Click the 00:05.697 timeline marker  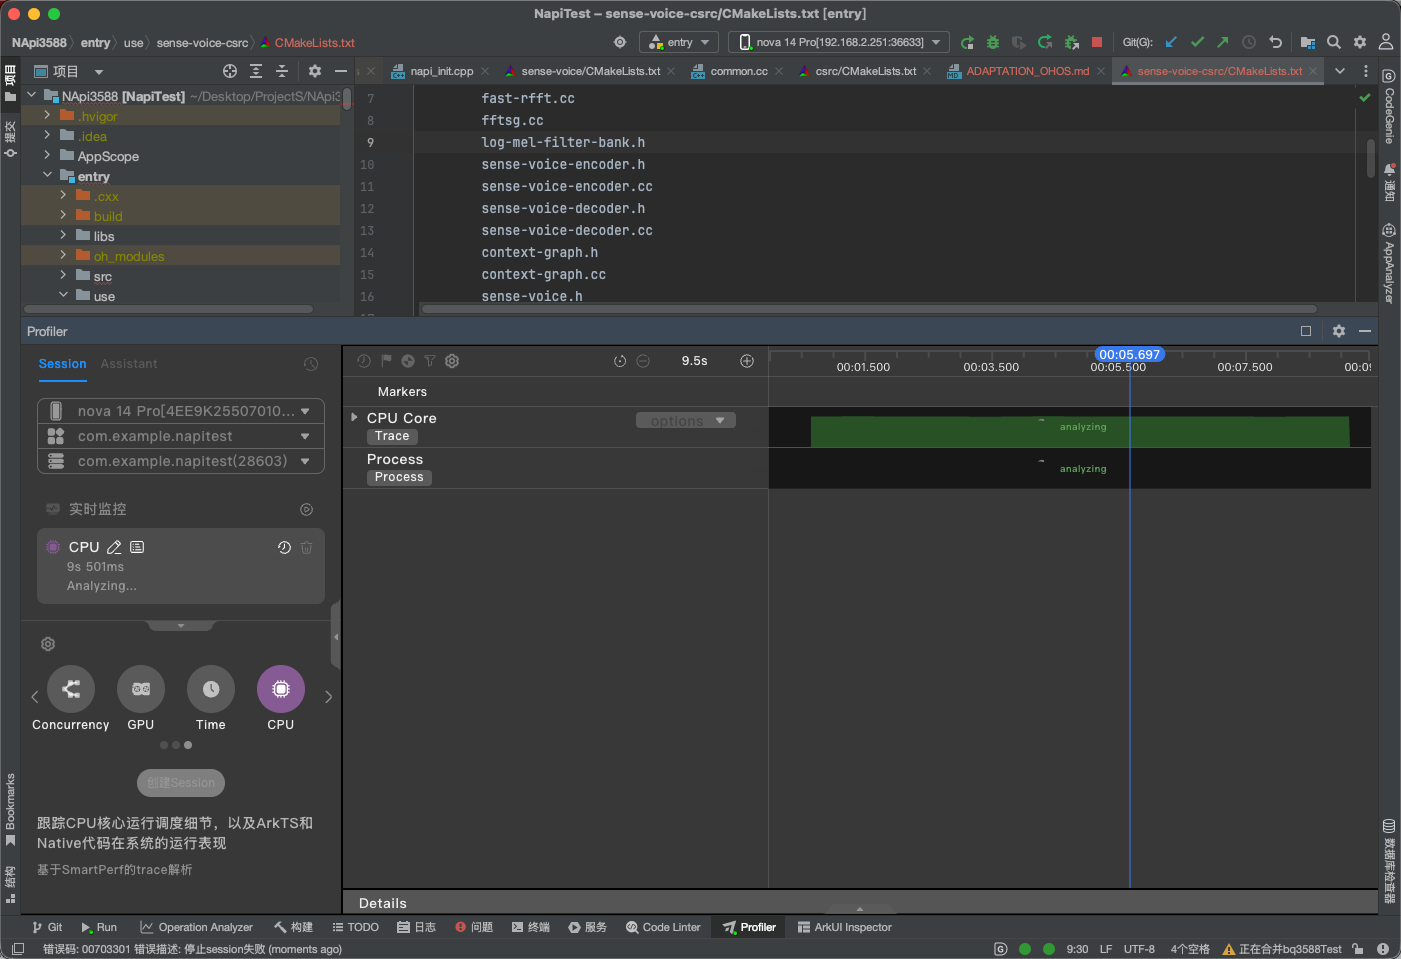1129,355
